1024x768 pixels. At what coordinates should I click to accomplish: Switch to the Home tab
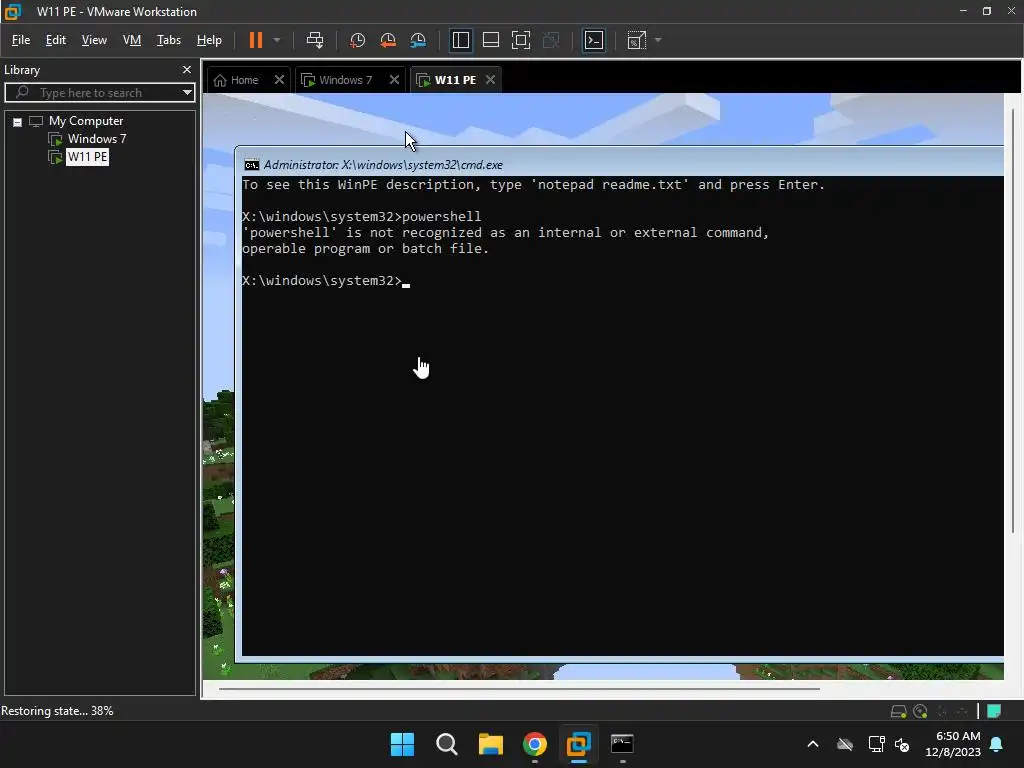(237, 80)
